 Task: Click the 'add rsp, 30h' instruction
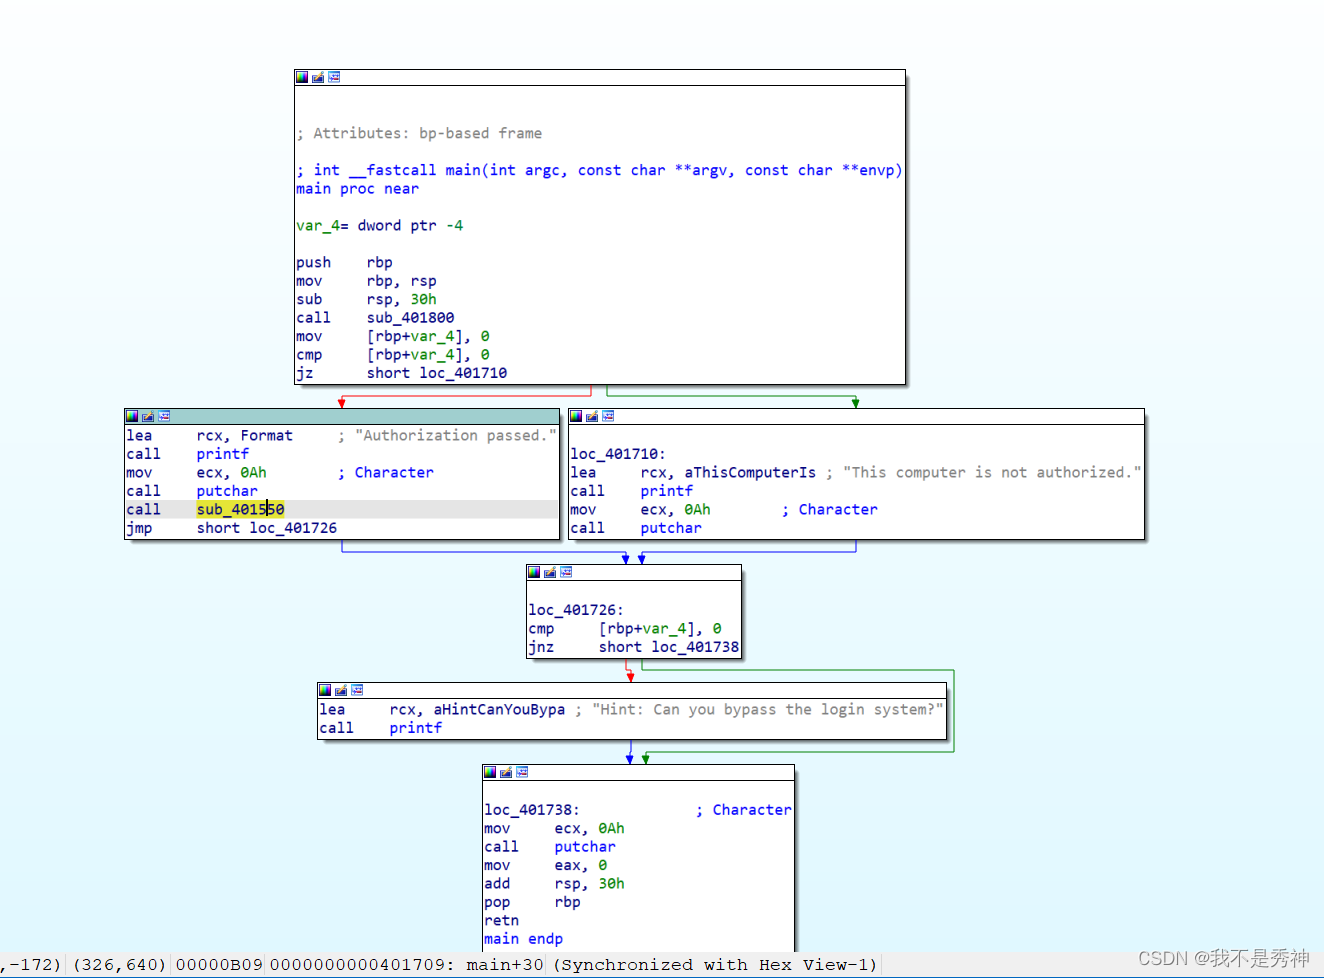554,884
